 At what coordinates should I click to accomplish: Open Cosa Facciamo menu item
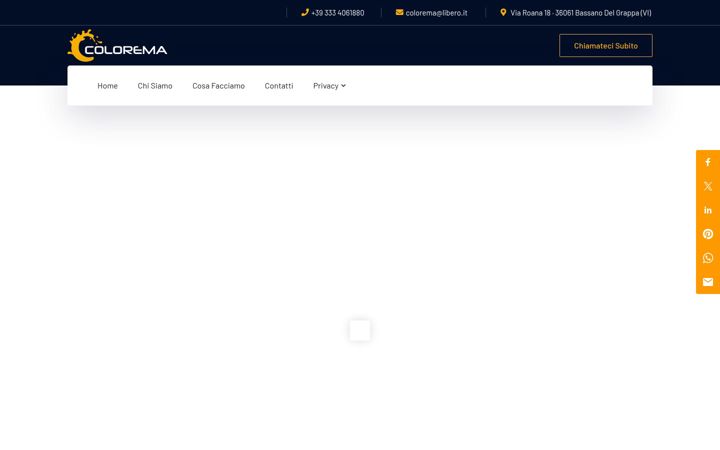click(219, 86)
